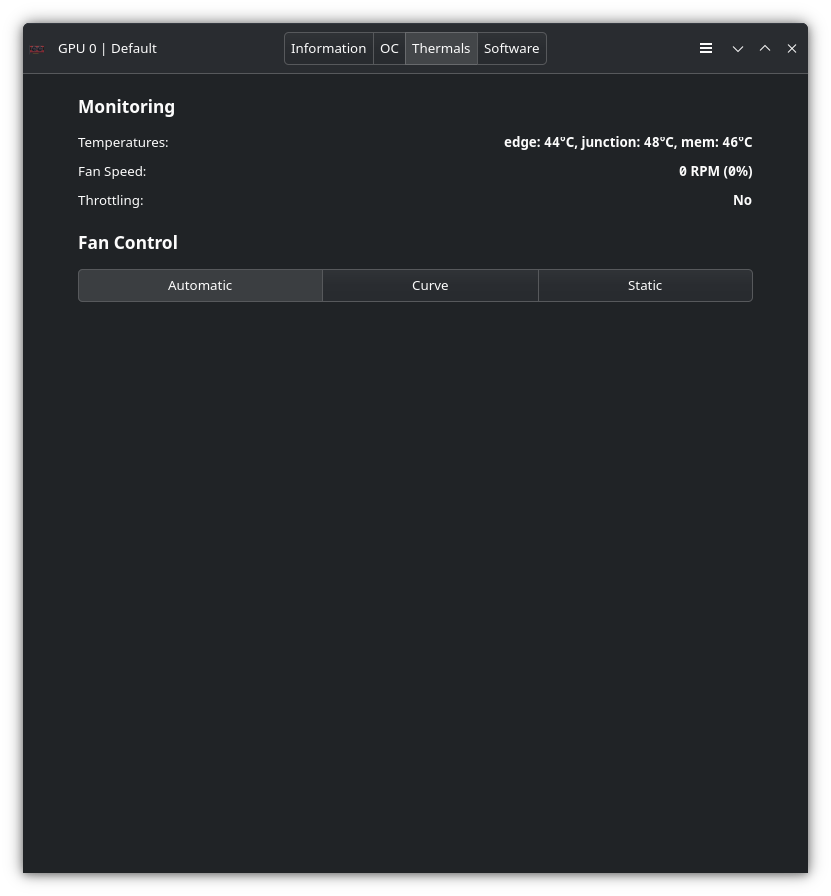Open the GPU 0 | Default selector
831x896 pixels.
[x=107, y=48]
